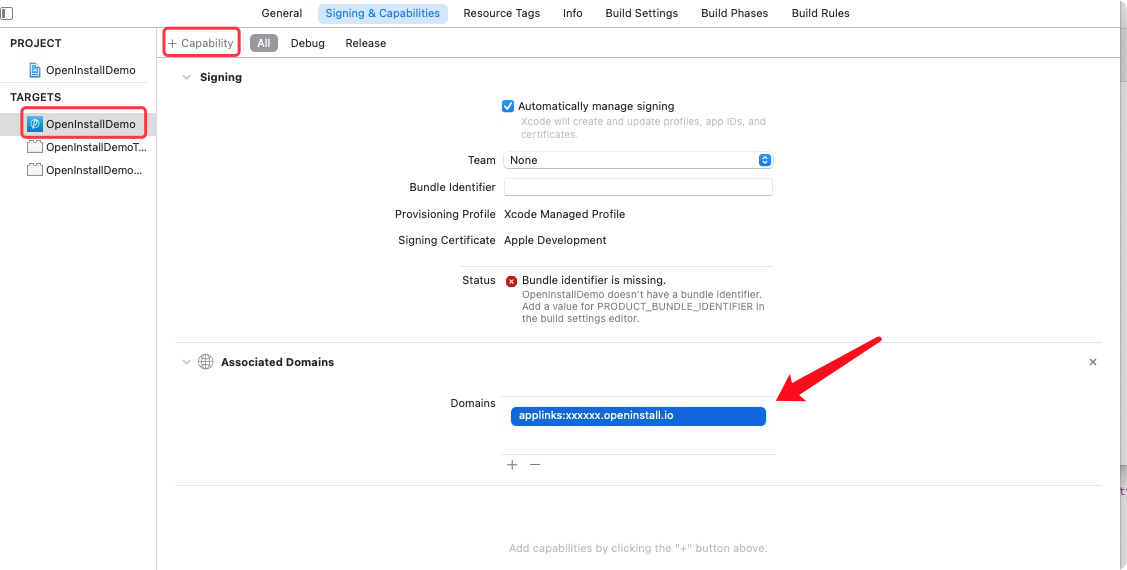Screen dimensions: 1127x570
Task: Click the OpenInstallDemo project file icon
Action: [x=36, y=70]
